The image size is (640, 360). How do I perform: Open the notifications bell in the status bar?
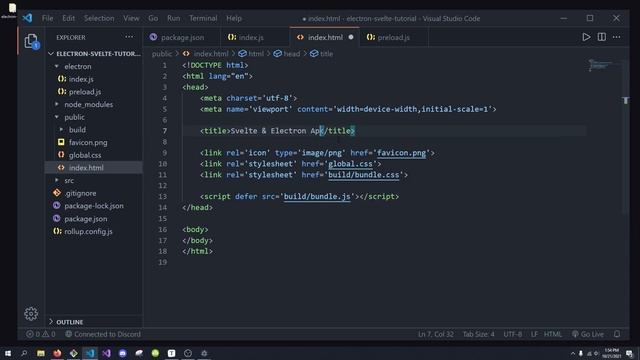[617, 334]
